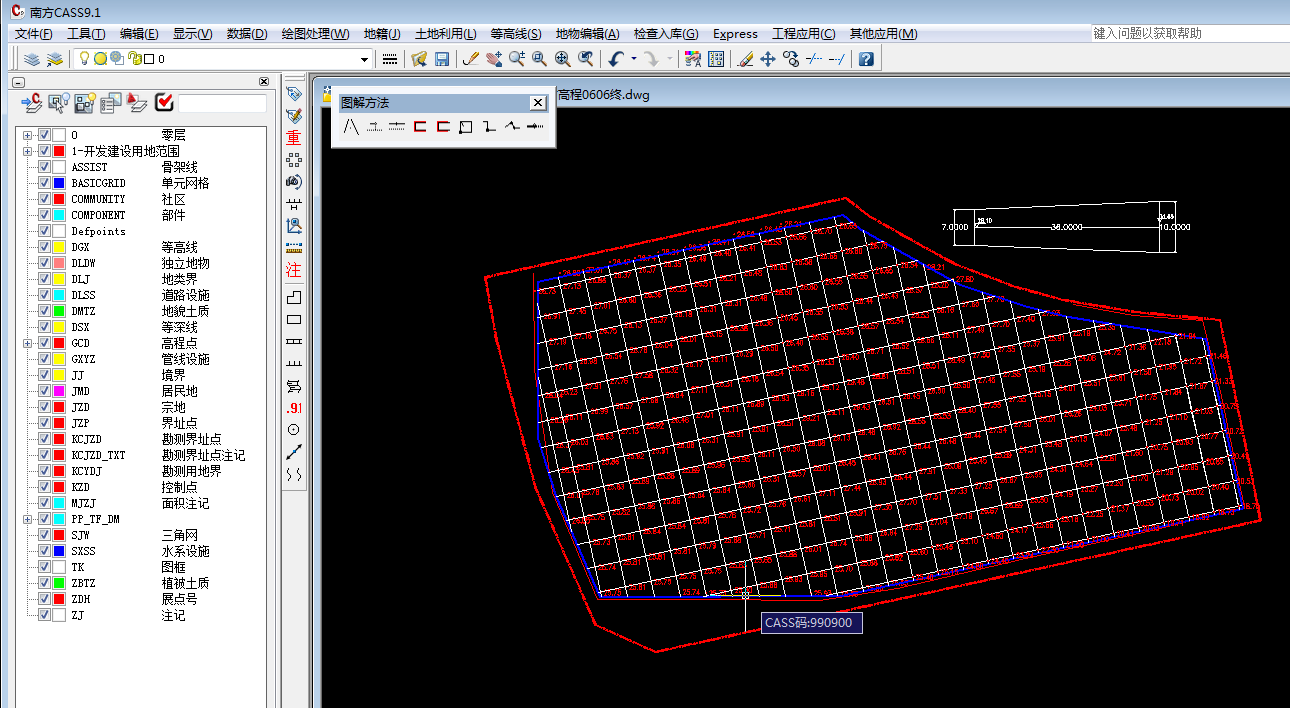The width and height of the screenshot is (1290, 708).
Task: Close the layer panel with X button
Action: tap(264, 81)
